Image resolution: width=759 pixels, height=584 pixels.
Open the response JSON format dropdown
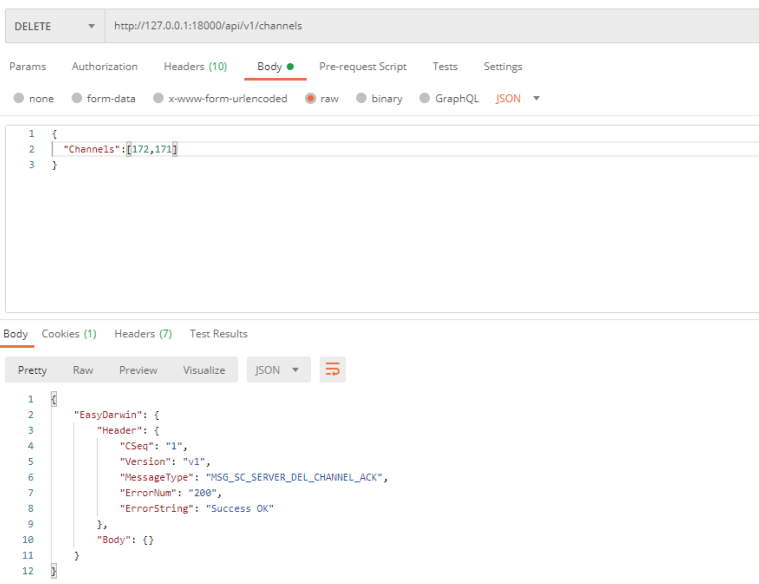(x=278, y=370)
